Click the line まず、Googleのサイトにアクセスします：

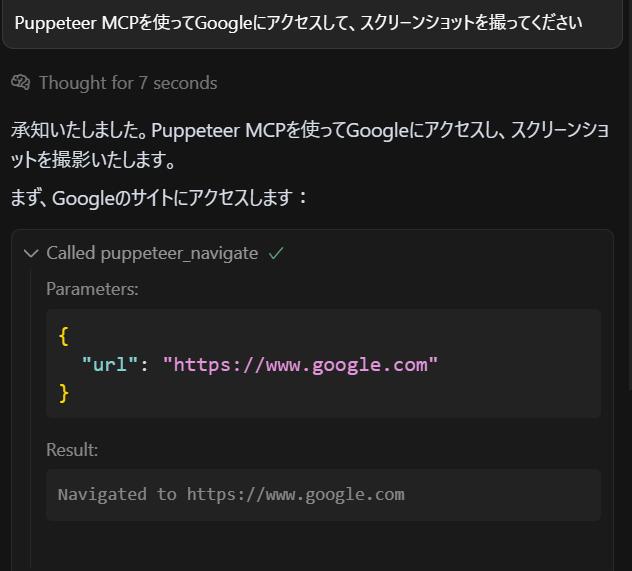(159, 198)
